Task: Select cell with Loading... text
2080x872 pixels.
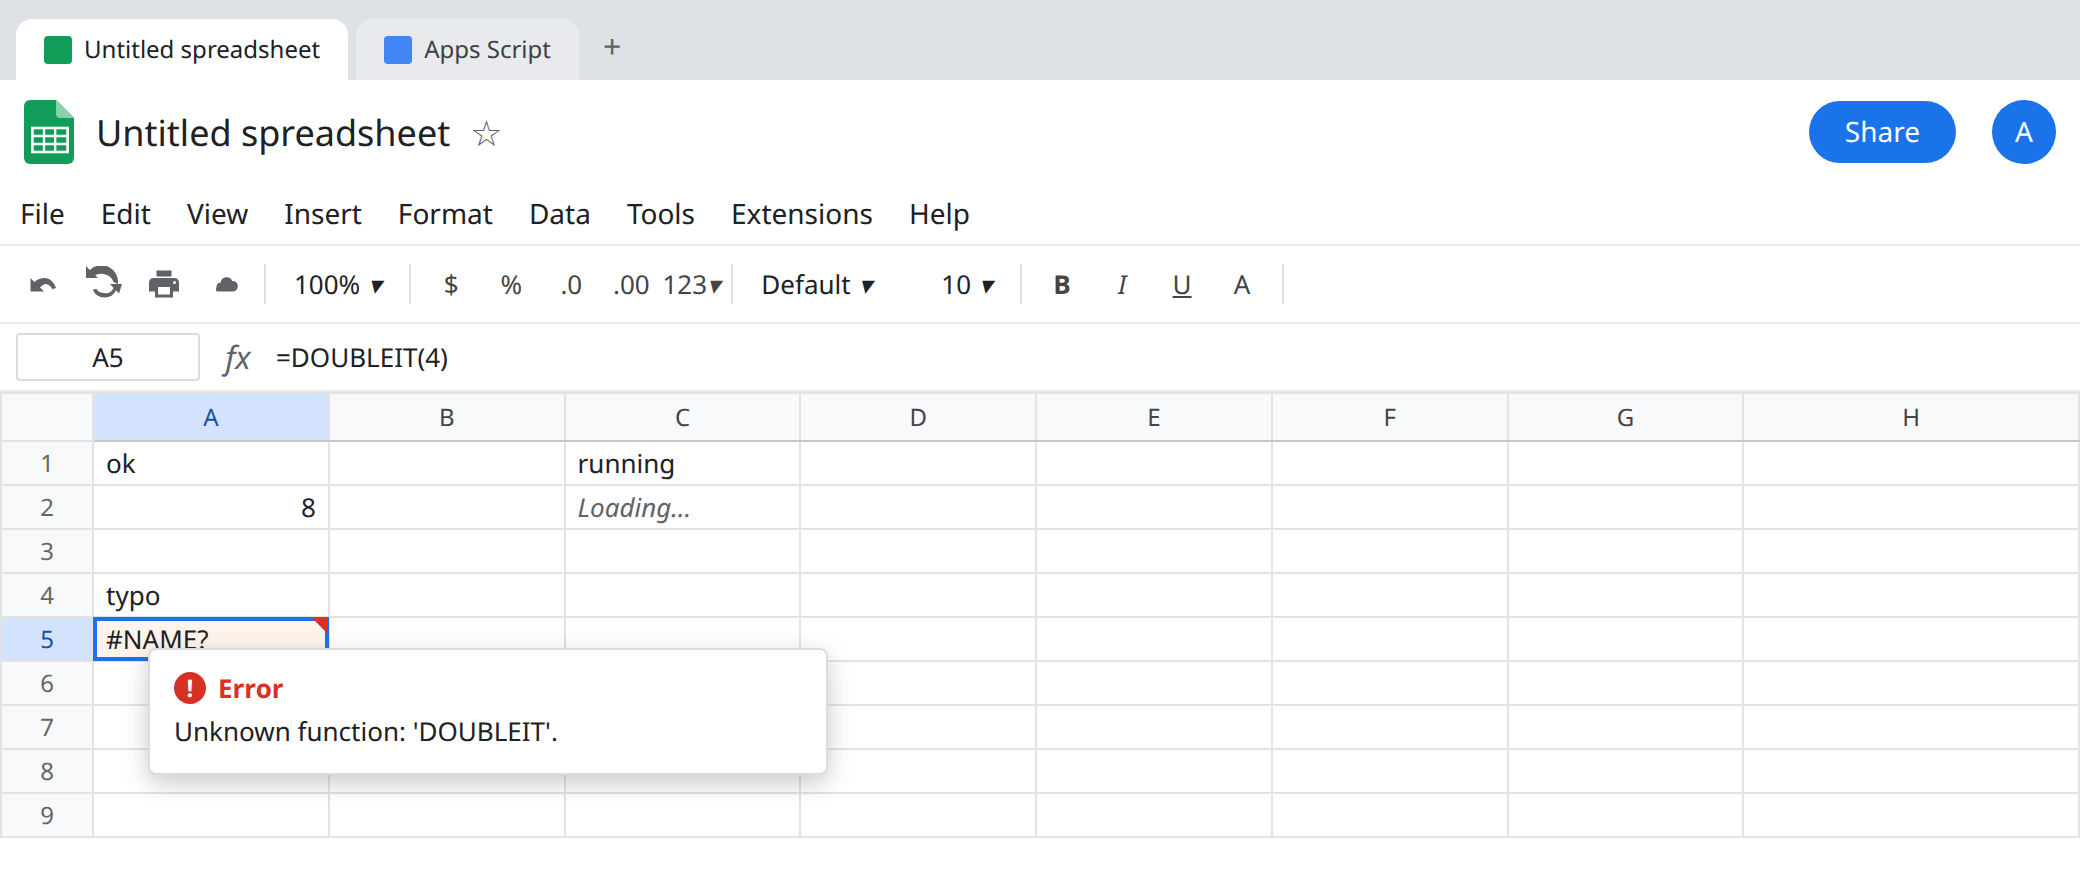Action: click(682, 507)
